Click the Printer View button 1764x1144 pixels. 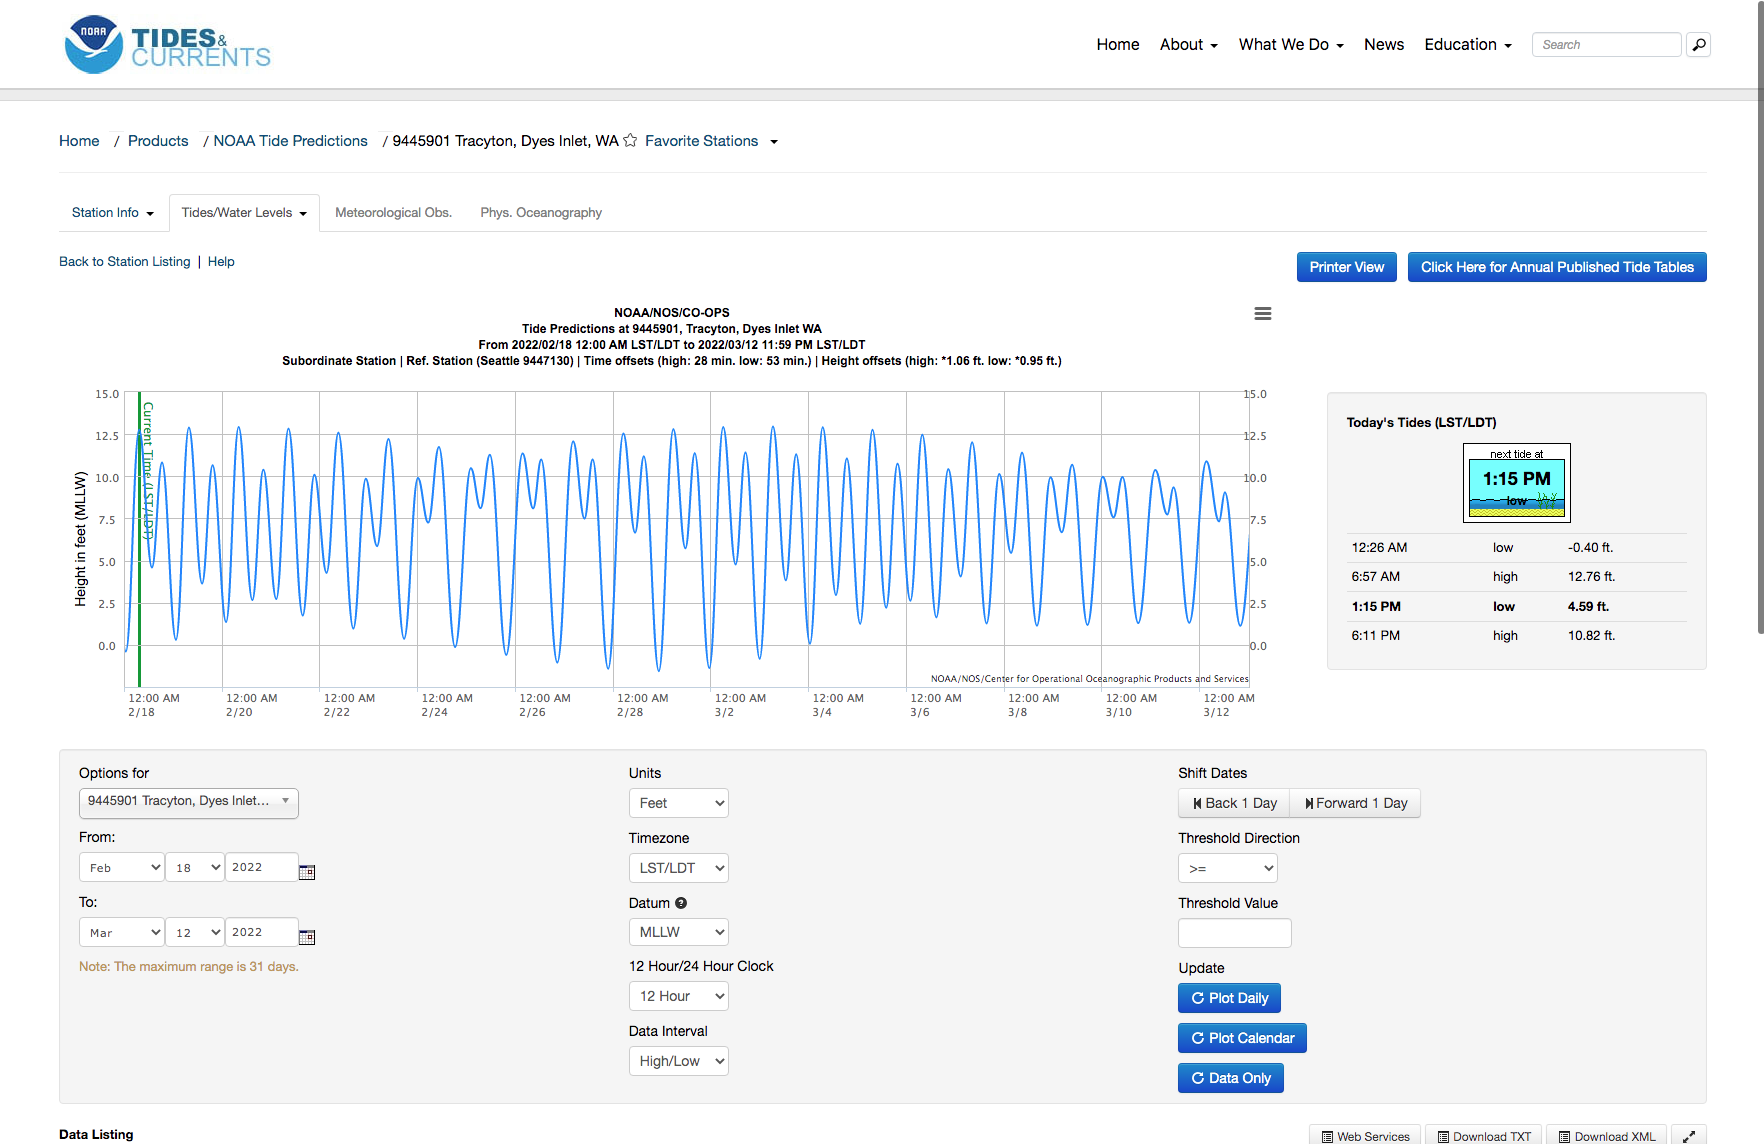[x=1347, y=267]
